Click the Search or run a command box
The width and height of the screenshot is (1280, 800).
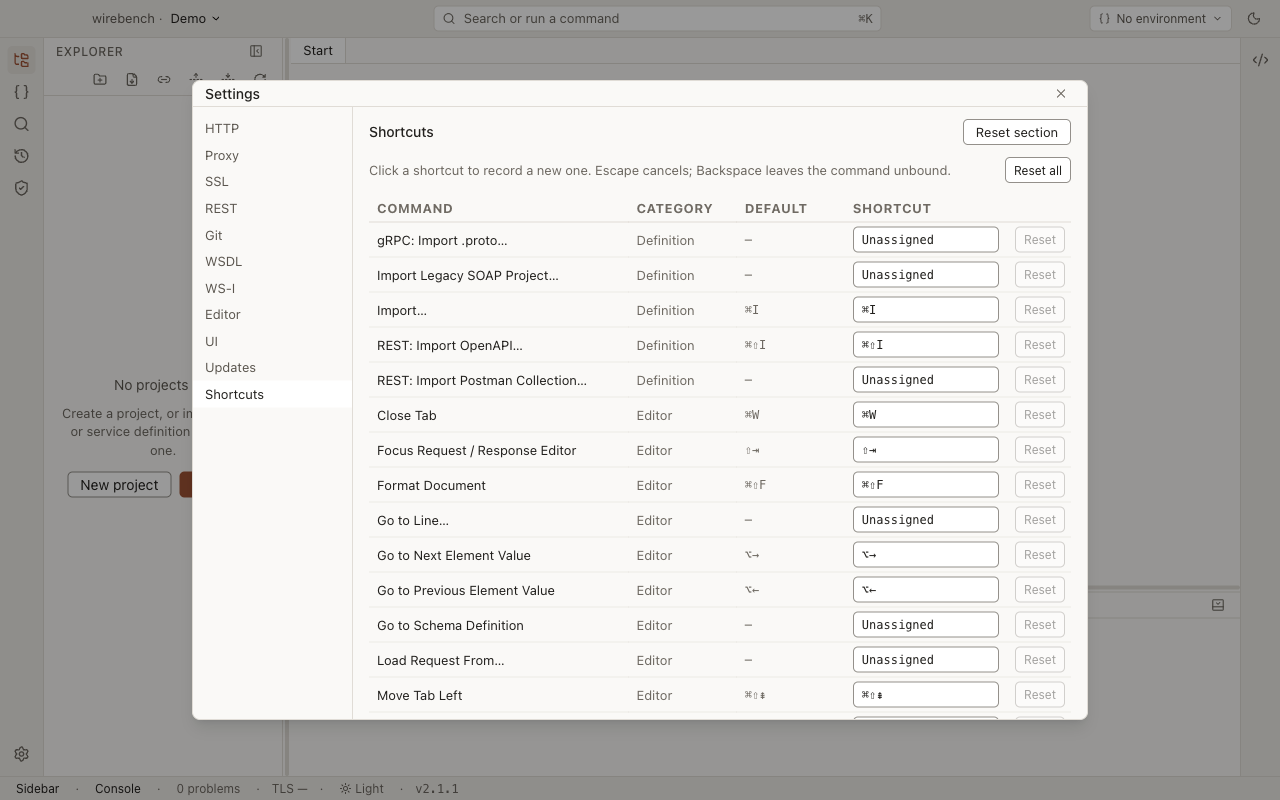[x=657, y=18]
